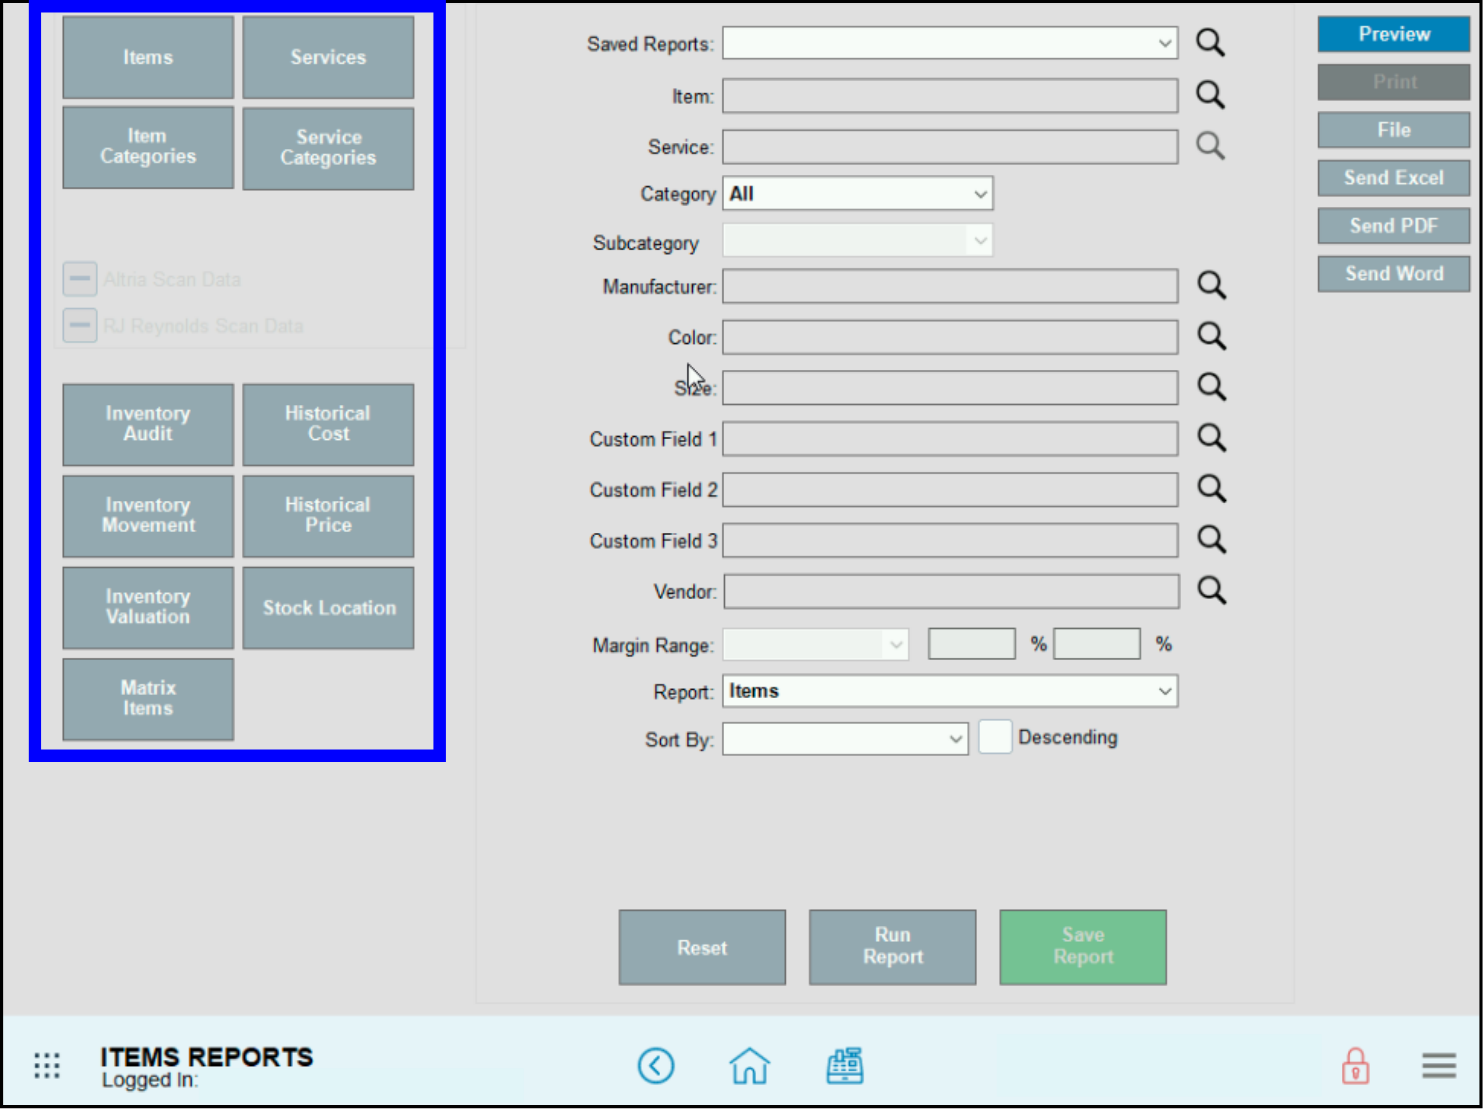Screen dimensions: 1484x1109
Task: Toggle the Altria Scan Data checkbox
Action: pos(80,279)
